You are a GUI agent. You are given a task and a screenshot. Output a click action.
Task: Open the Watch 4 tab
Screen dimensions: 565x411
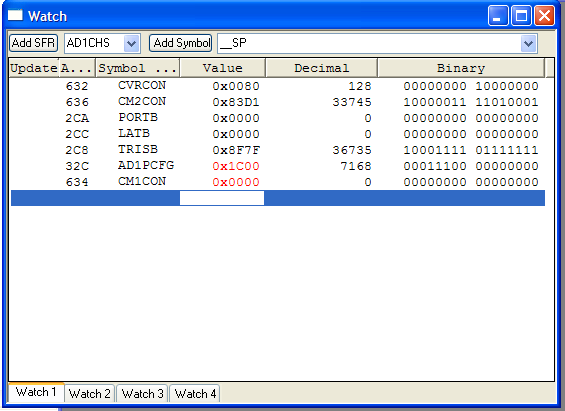pos(195,393)
